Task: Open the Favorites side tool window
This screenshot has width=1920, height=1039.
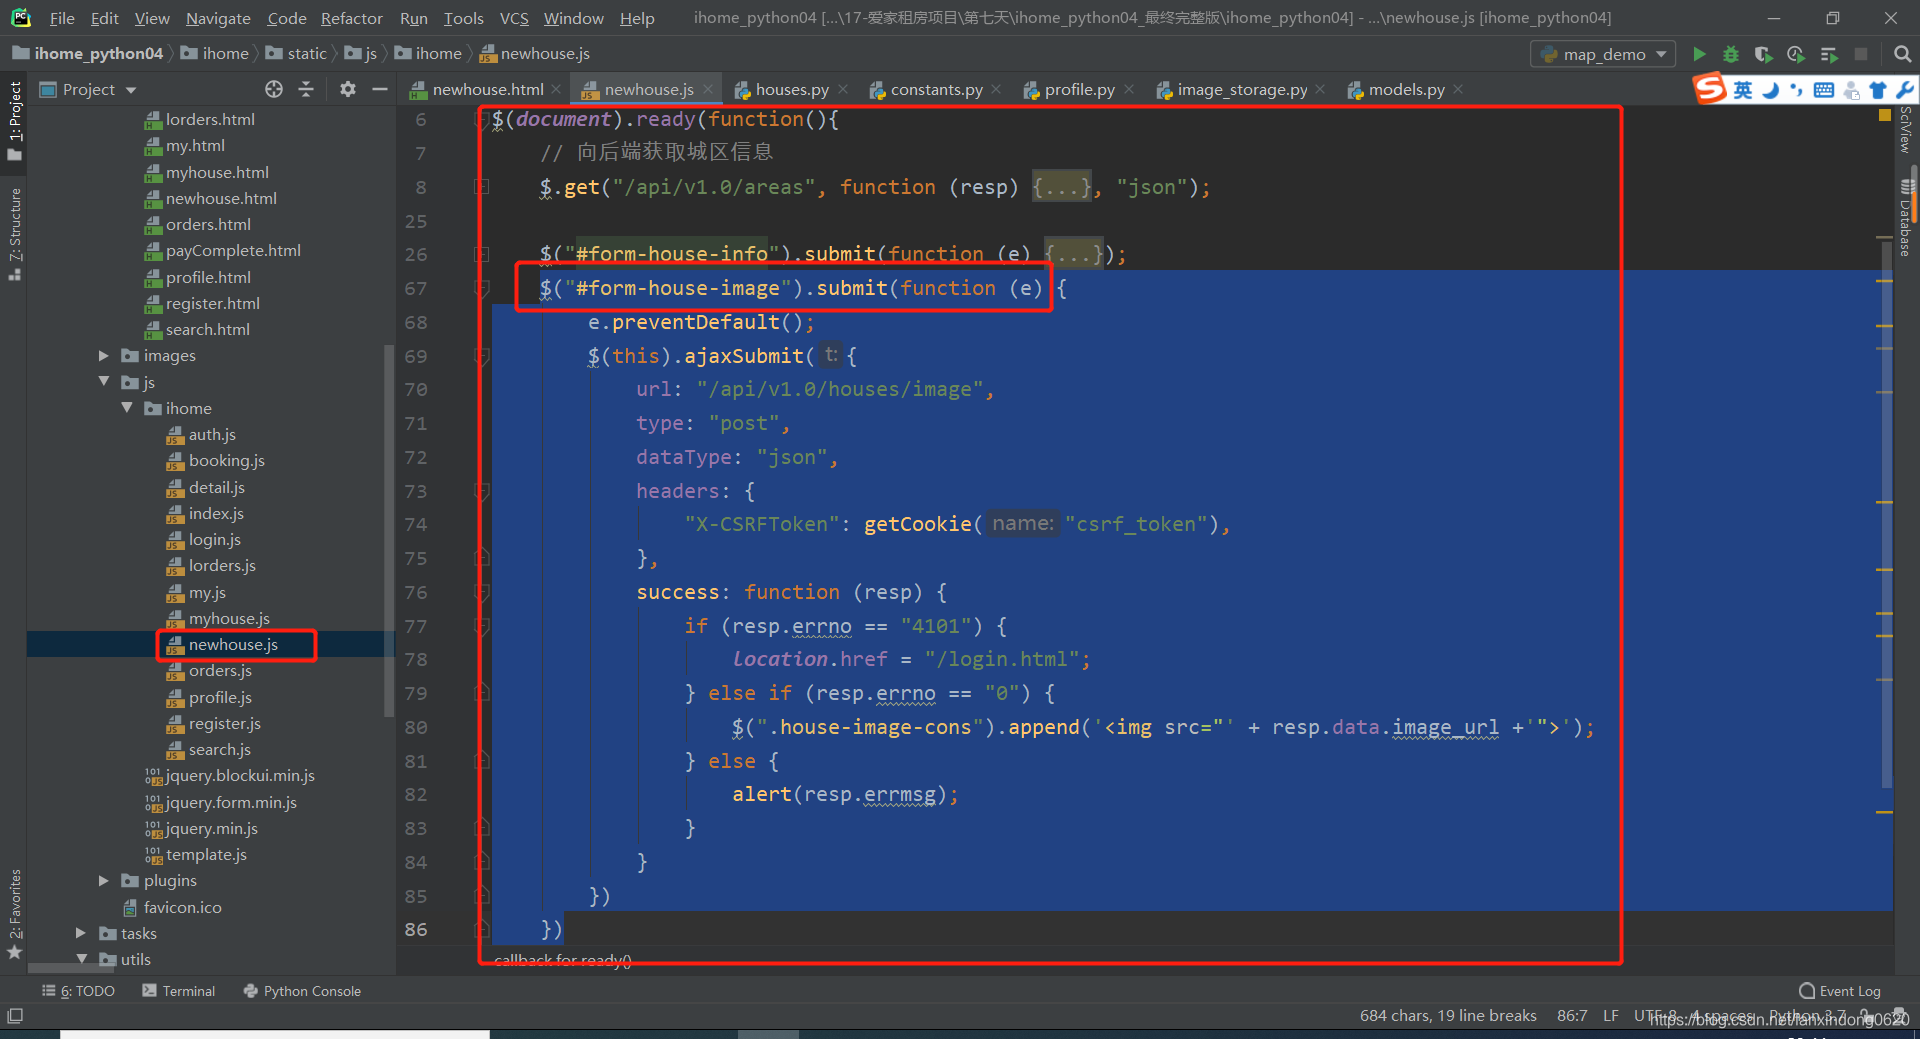Action: pyautogui.click(x=14, y=913)
